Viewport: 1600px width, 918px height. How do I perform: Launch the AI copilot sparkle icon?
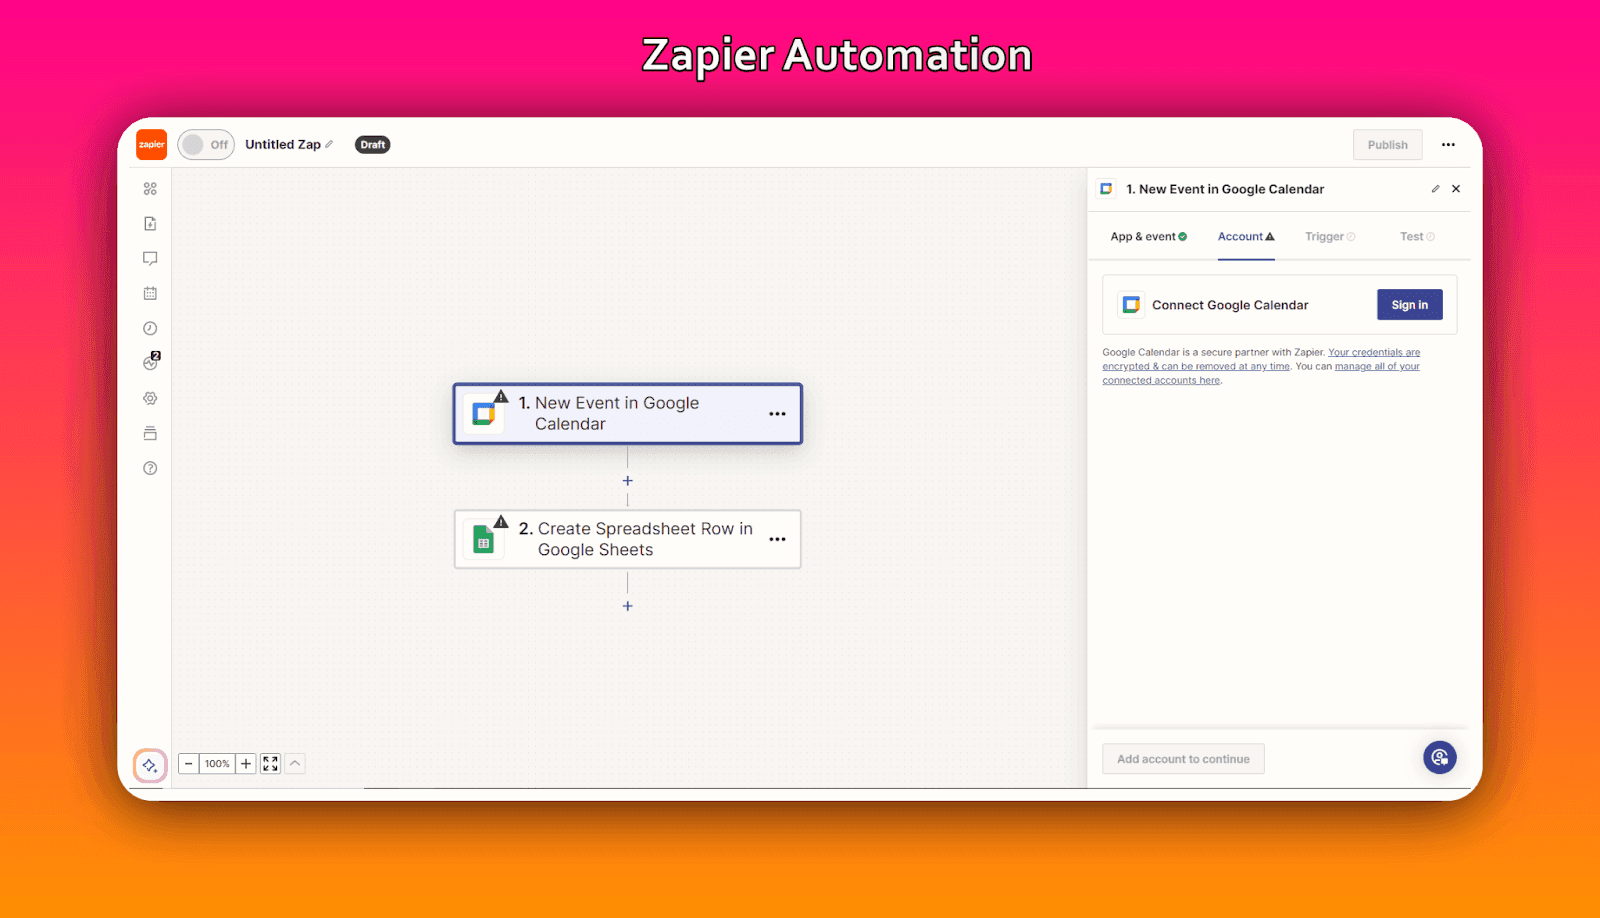coord(150,765)
